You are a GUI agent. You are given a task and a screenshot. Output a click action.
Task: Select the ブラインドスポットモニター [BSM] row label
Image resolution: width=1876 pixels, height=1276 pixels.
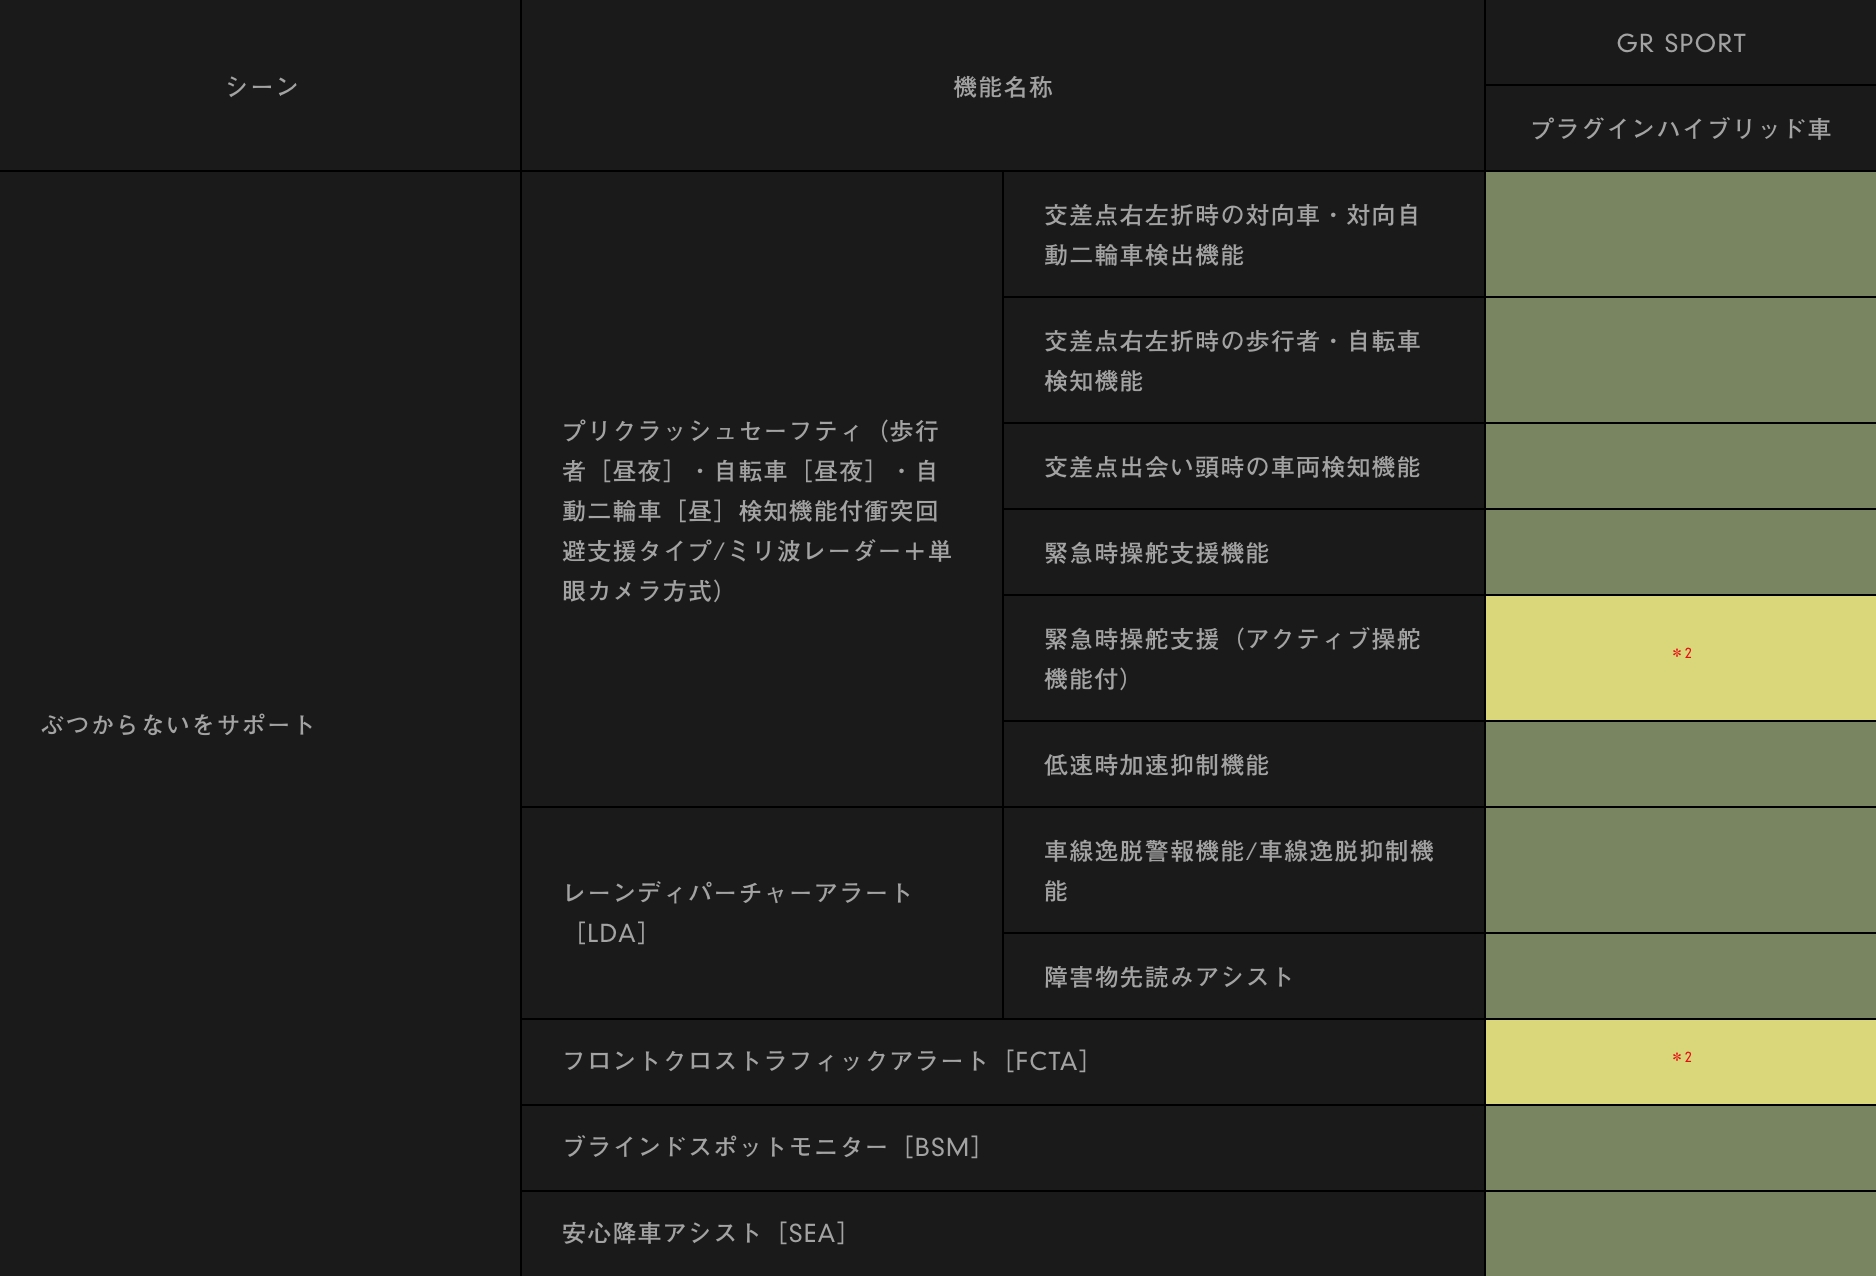click(x=772, y=1147)
